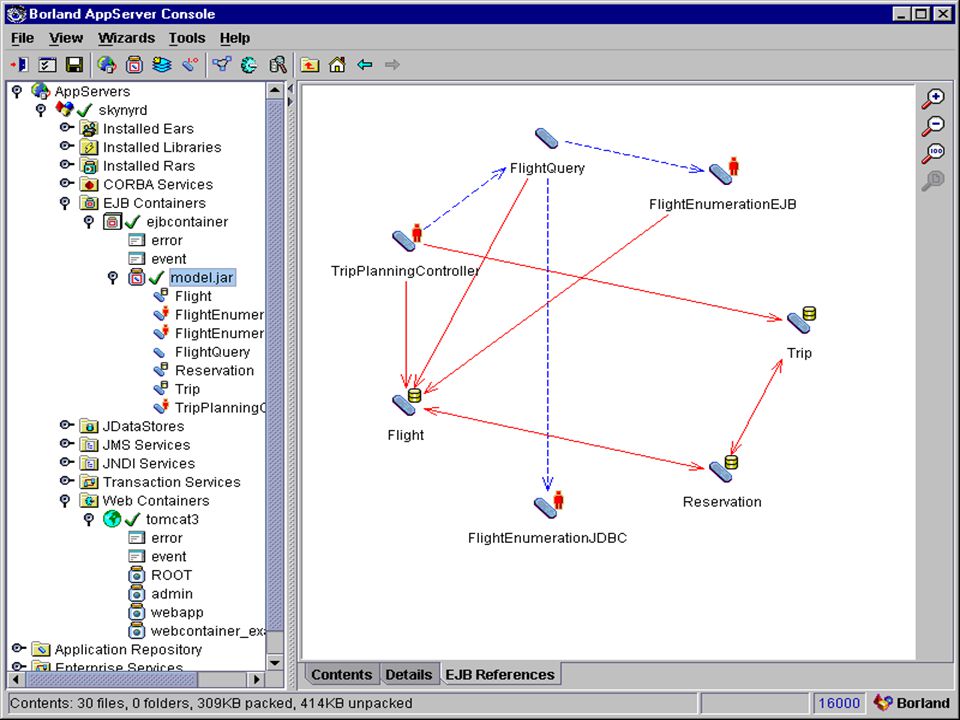
Task: Click the Trip entity bean node
Action: click(801, 320)
